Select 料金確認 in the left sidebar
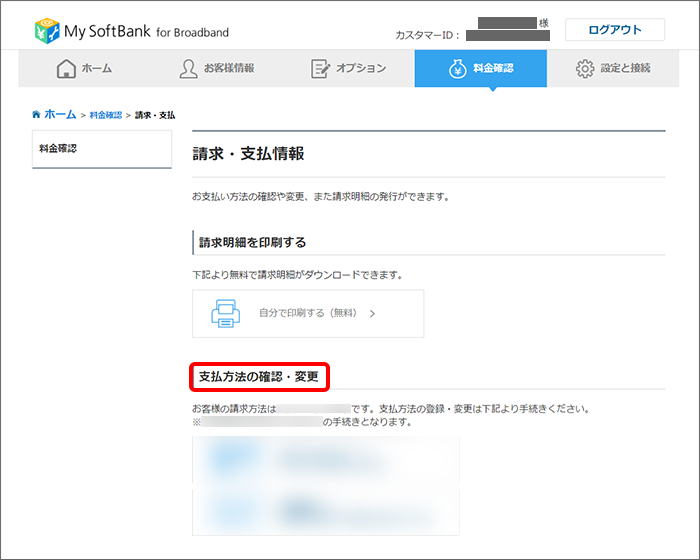Screen dimensions: 700x560 click(102, 149)
